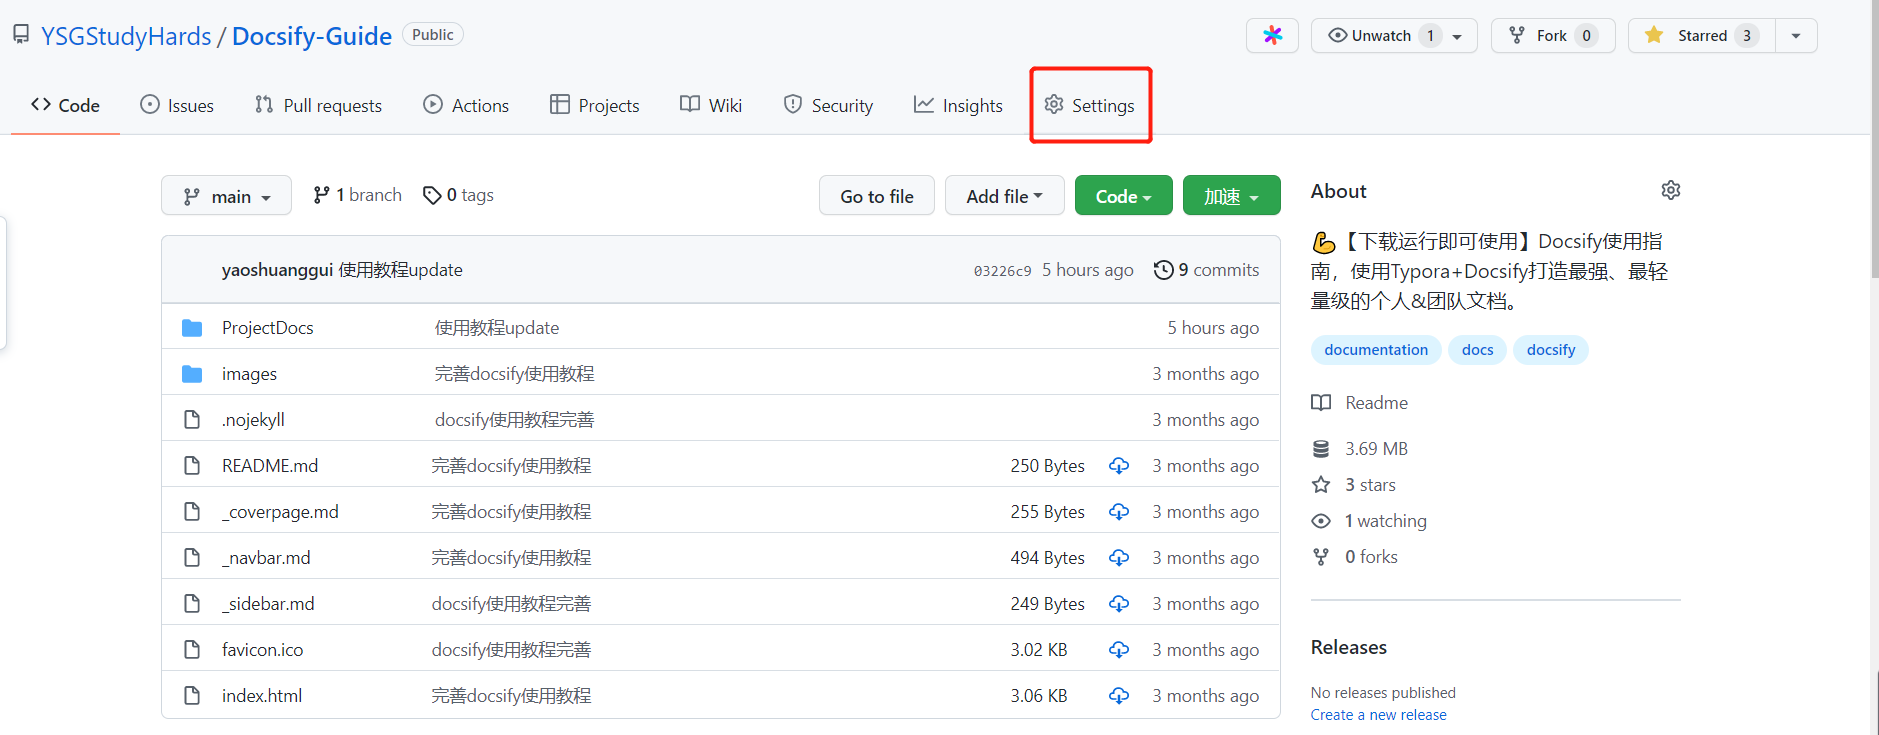The height and width of the screenshot is (735, 1879).
Task: Click the Go to file button
Action: 877,196
